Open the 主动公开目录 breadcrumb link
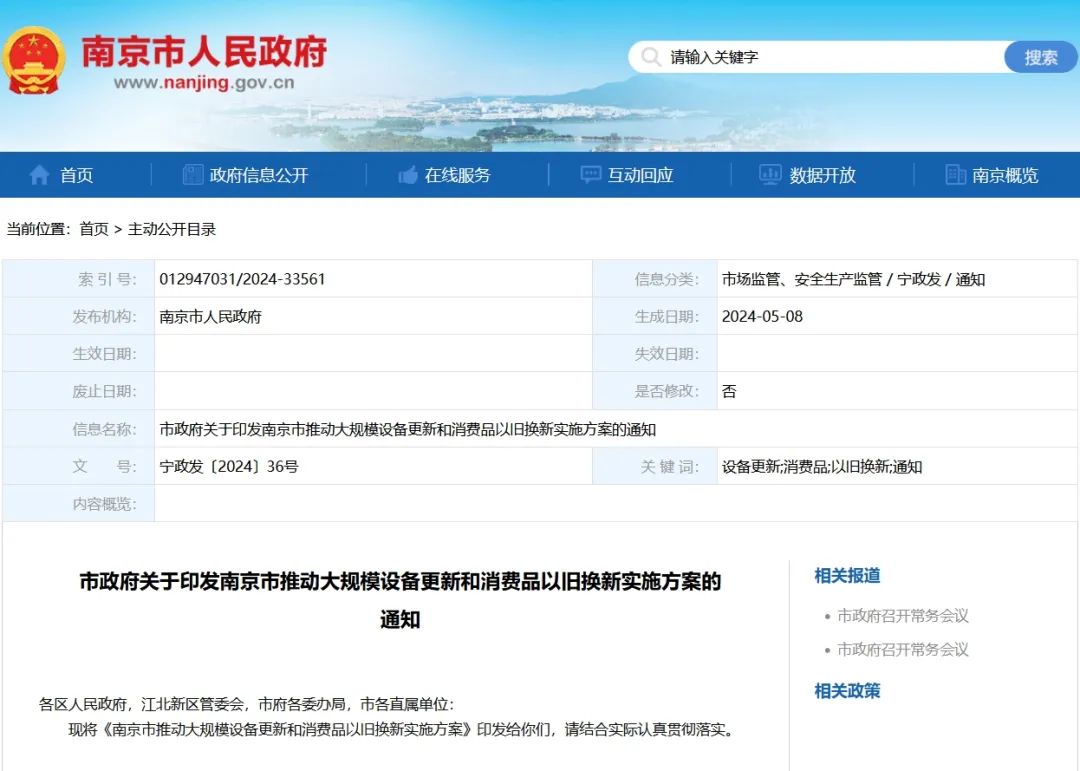Screen dimensions: 1080x771 tap(172, 229)
